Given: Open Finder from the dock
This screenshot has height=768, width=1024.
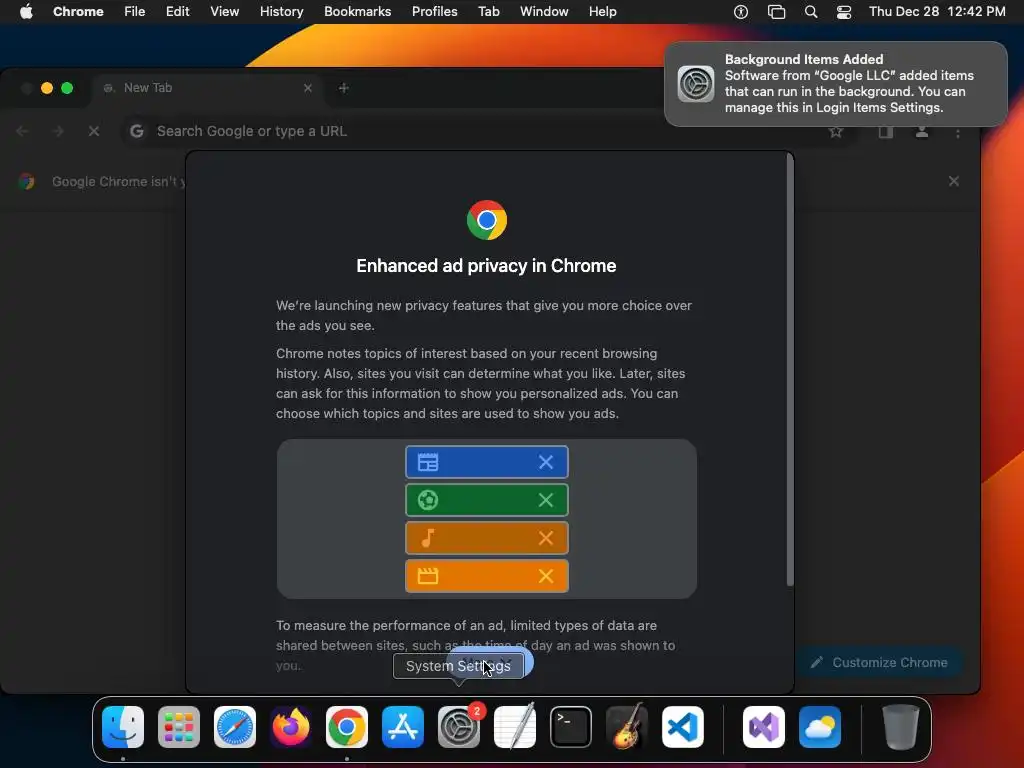Looking at the screenshot, I should coord(123,727).
